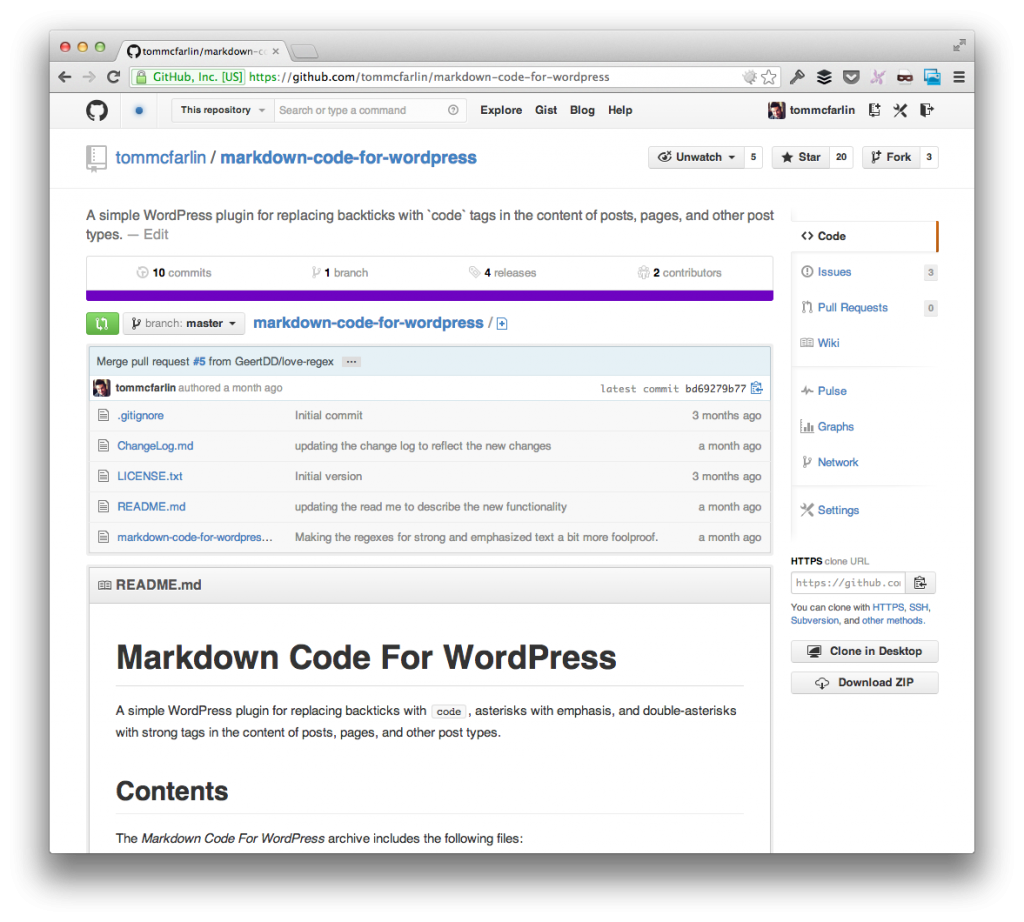Click browser back arrow
1024x922 pixels.
65,77
